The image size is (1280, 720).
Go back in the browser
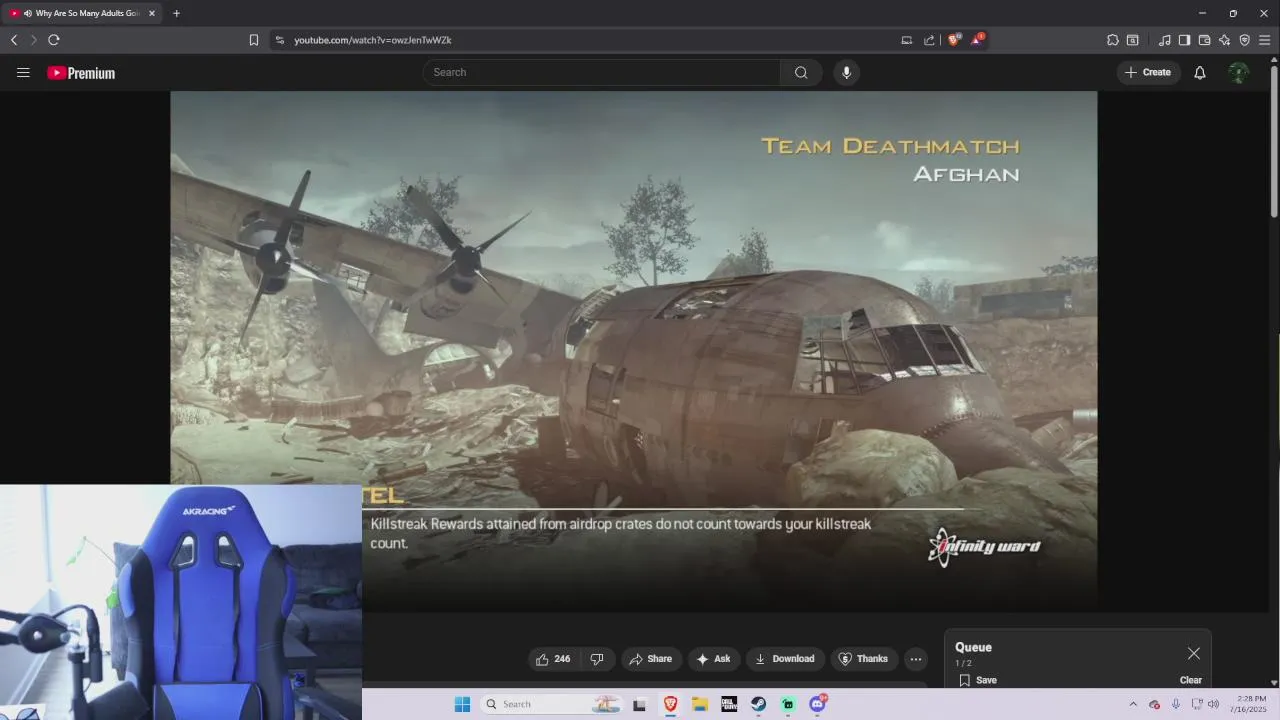click(14, 40)
